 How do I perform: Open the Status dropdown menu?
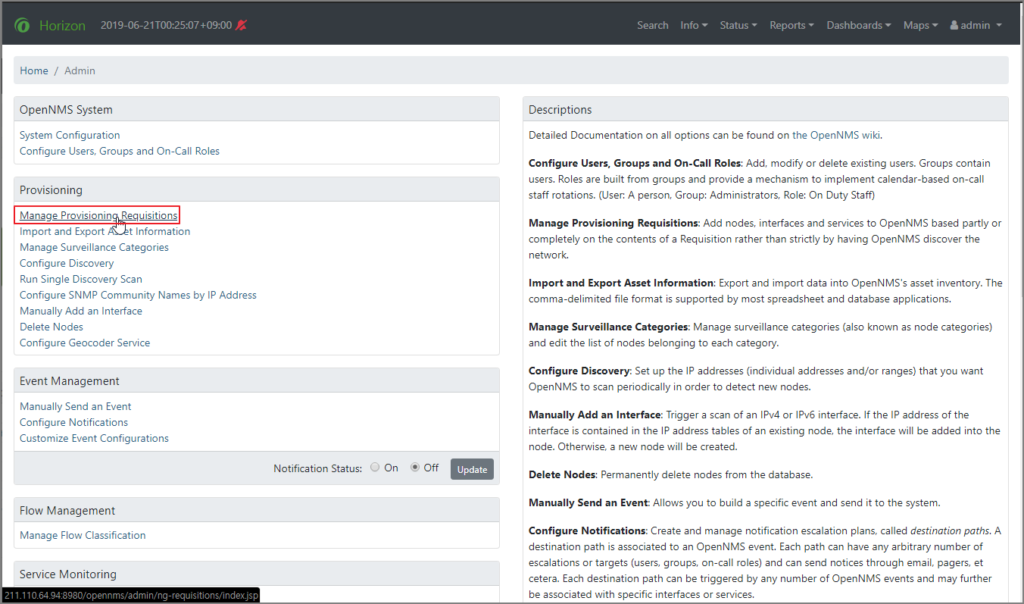738,25
